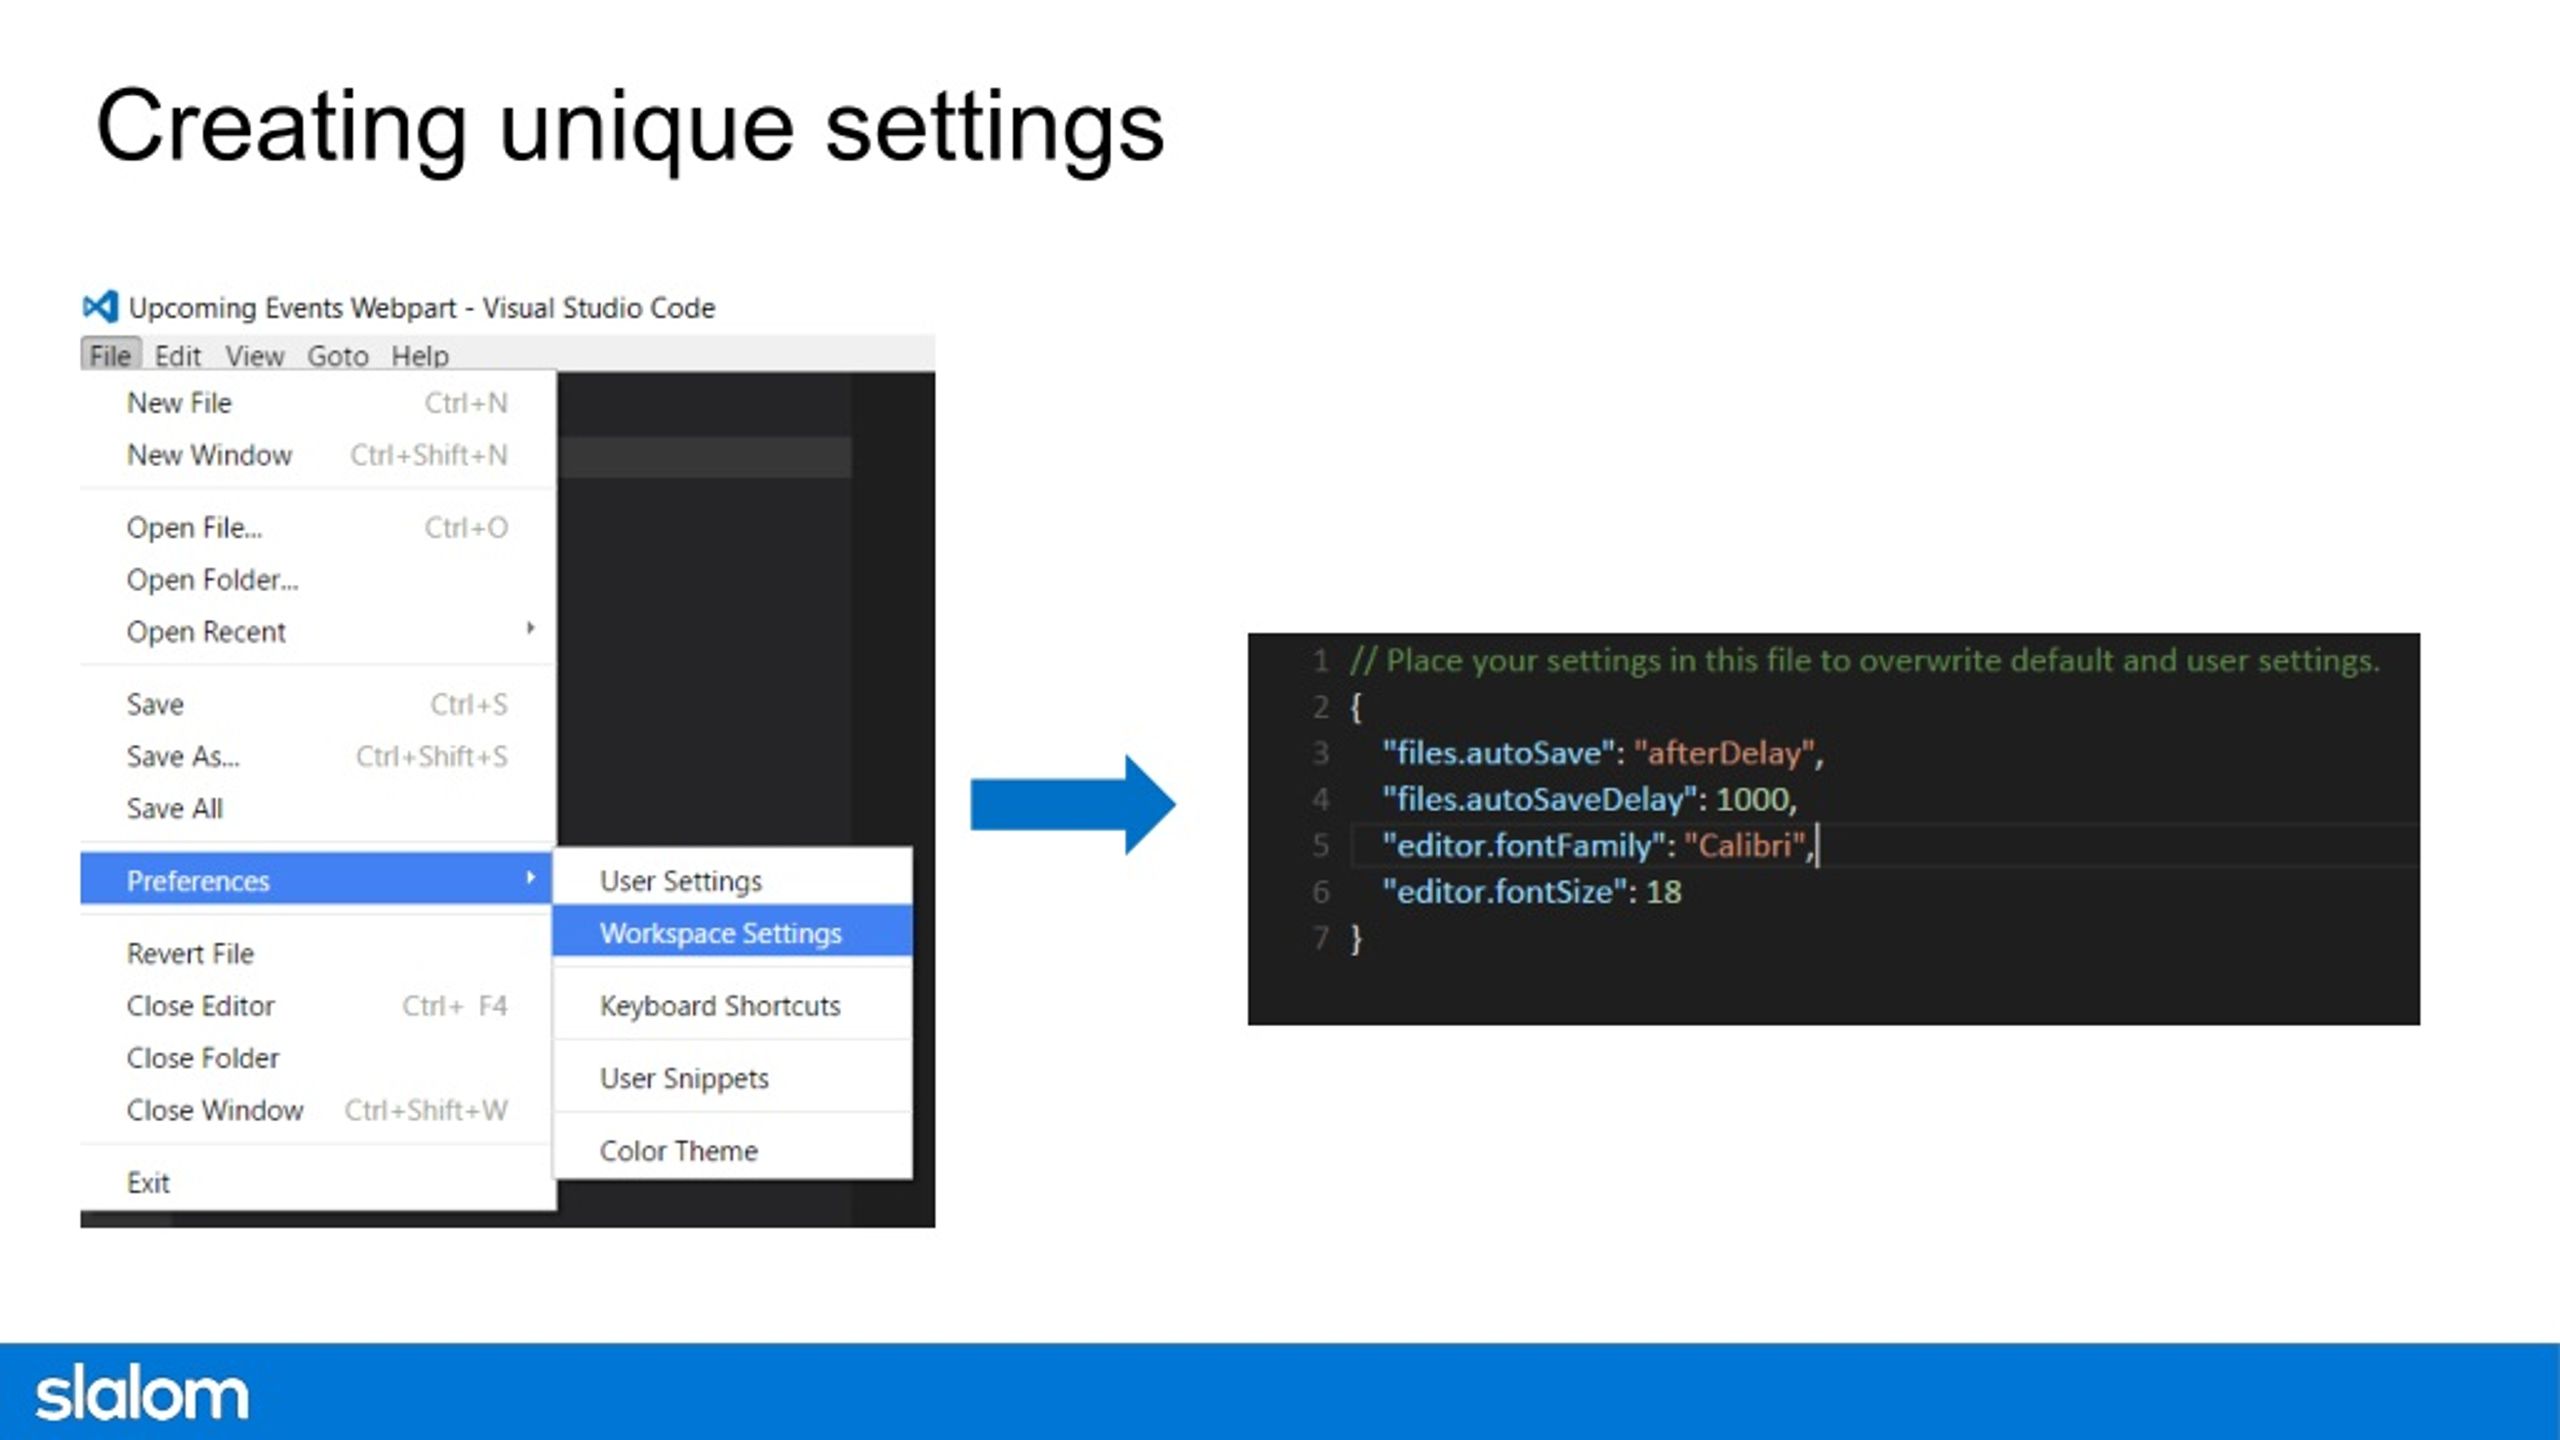Click the window title Upcoming Events Webpart
Screen dimensions: 2560x1440
click(x=292, y=308)
